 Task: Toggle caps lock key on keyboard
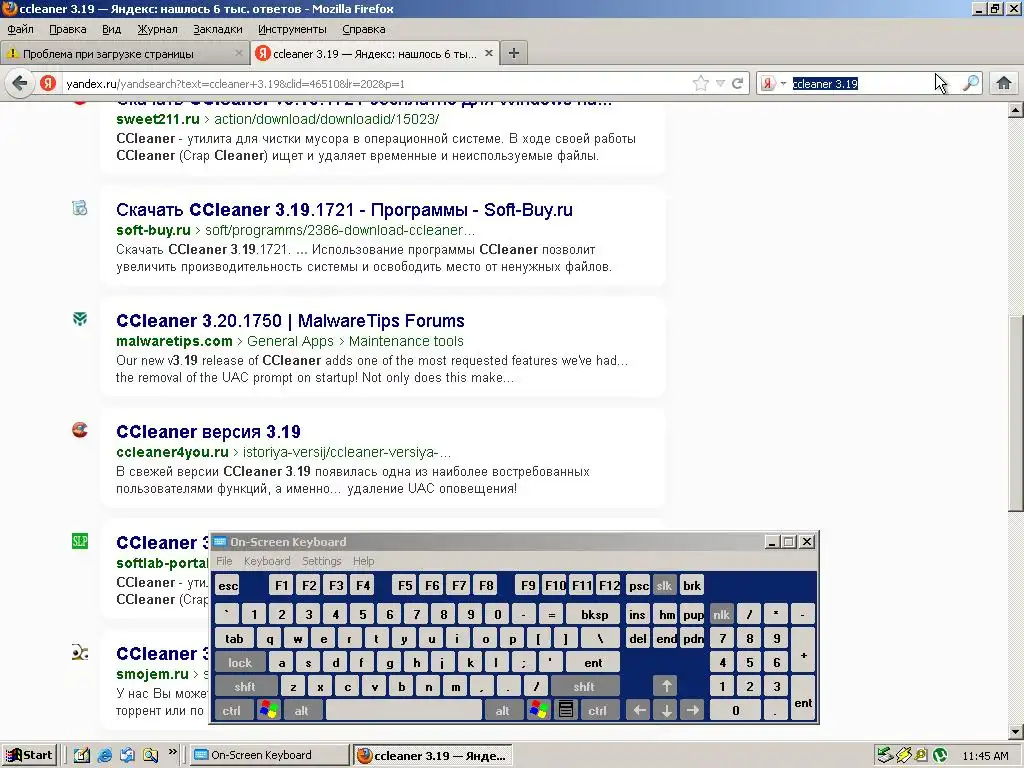[240, 663]
